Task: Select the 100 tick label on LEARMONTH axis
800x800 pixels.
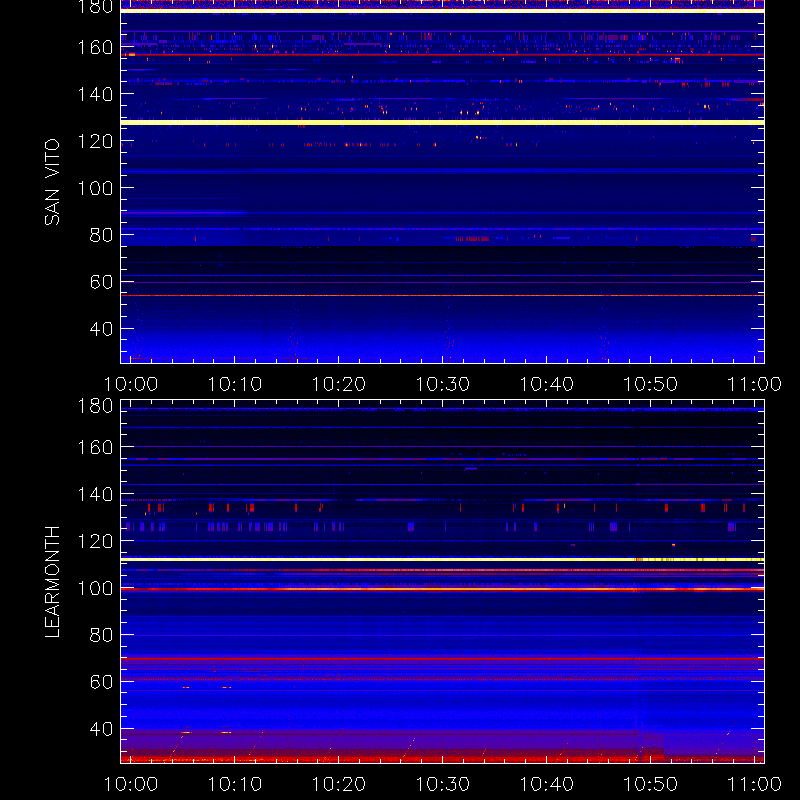Action: point(95,588)
